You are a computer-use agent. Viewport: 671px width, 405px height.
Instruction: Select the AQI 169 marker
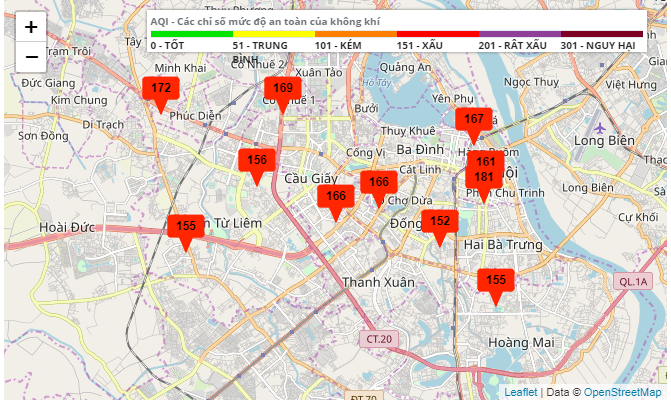283,89
